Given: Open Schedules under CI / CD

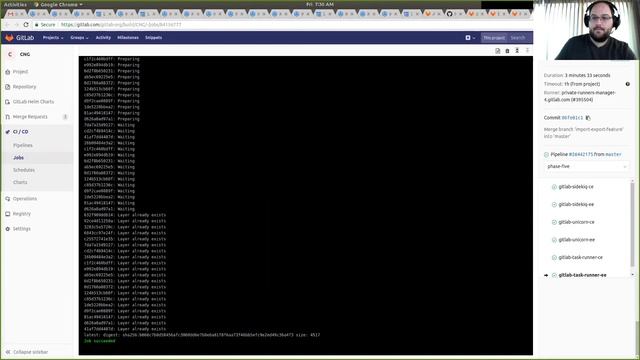Looking at the screenshot, I should (24, 170).
